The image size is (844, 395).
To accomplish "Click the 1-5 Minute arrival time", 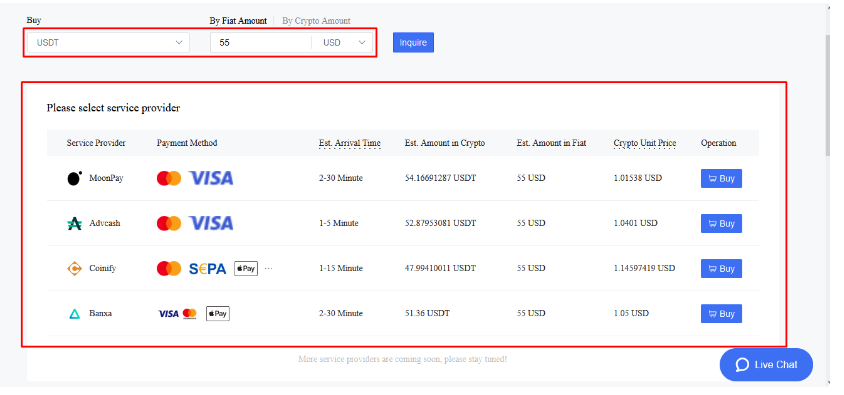I will [x=338, y=223].
